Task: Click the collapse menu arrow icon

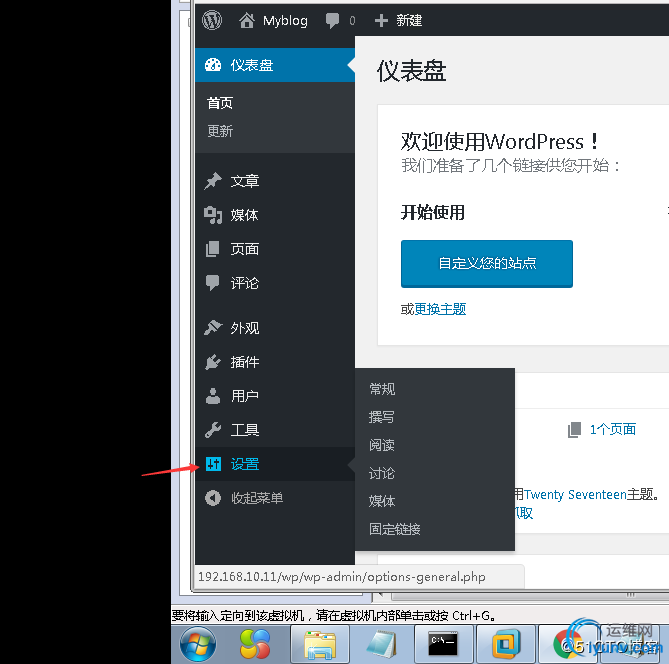Action: pos(213,498)
